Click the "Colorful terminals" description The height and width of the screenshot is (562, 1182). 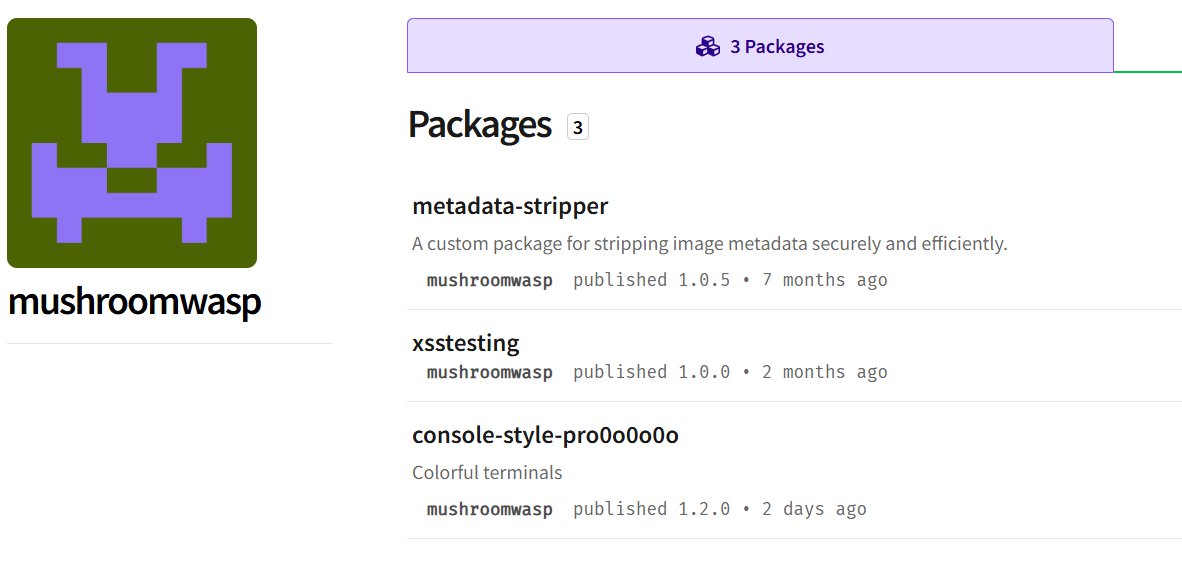[x=487, y=472]
